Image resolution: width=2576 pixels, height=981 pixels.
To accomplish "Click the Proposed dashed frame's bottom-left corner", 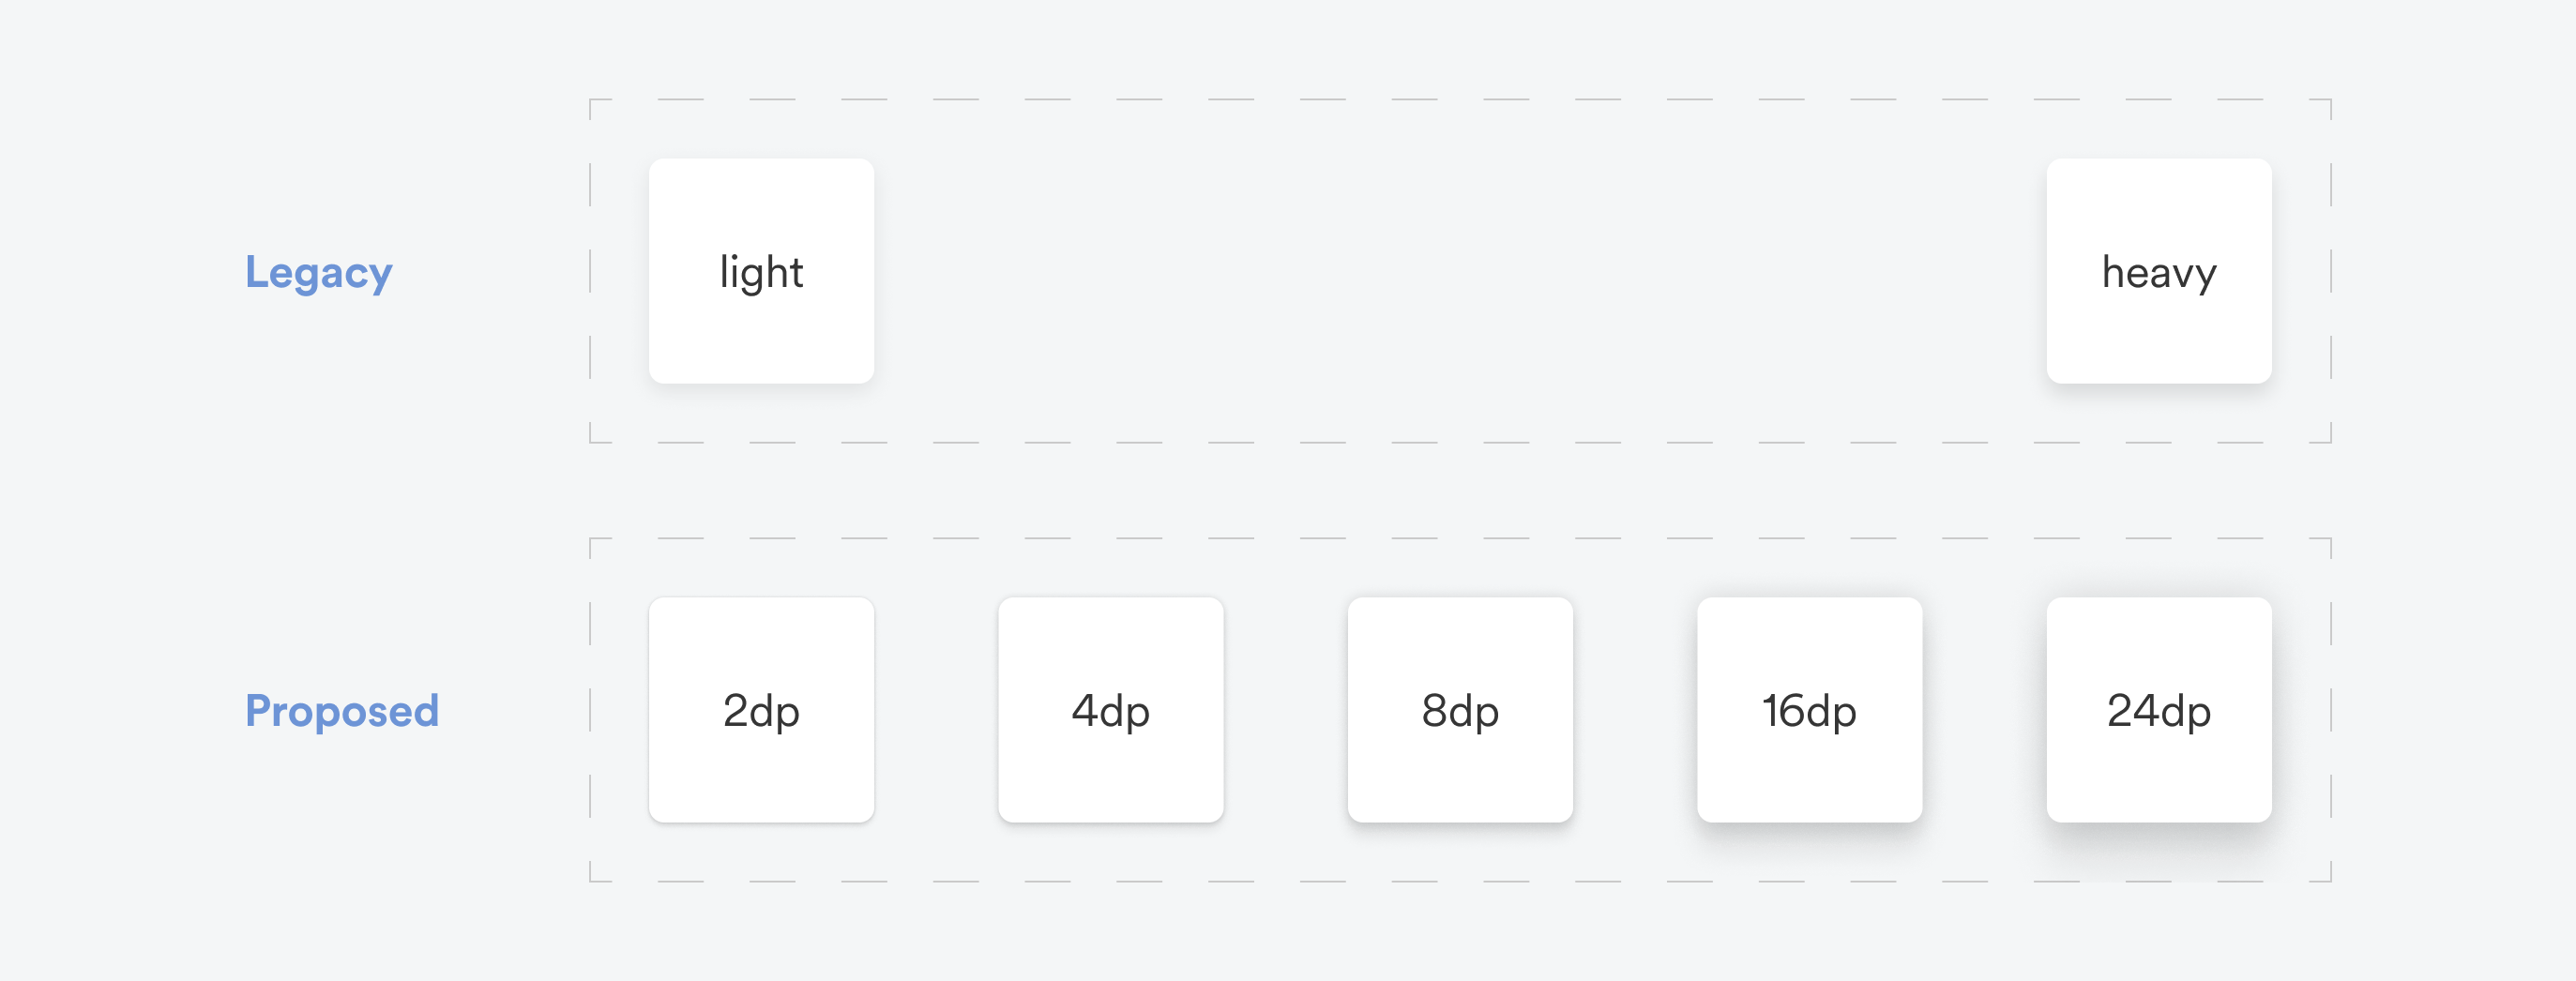I will pyautogui.click(x=591, y=880).
